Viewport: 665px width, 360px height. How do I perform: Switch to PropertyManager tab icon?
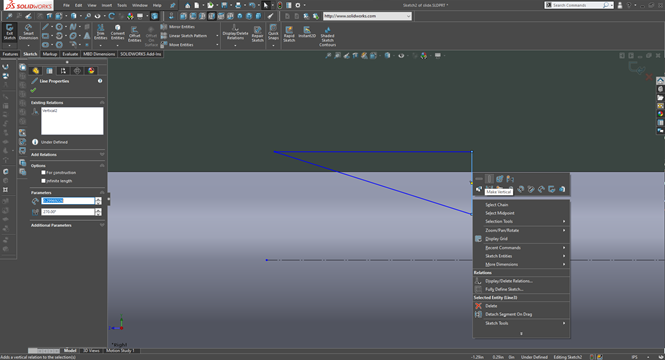pyautogui.click(x=50, y=71)
